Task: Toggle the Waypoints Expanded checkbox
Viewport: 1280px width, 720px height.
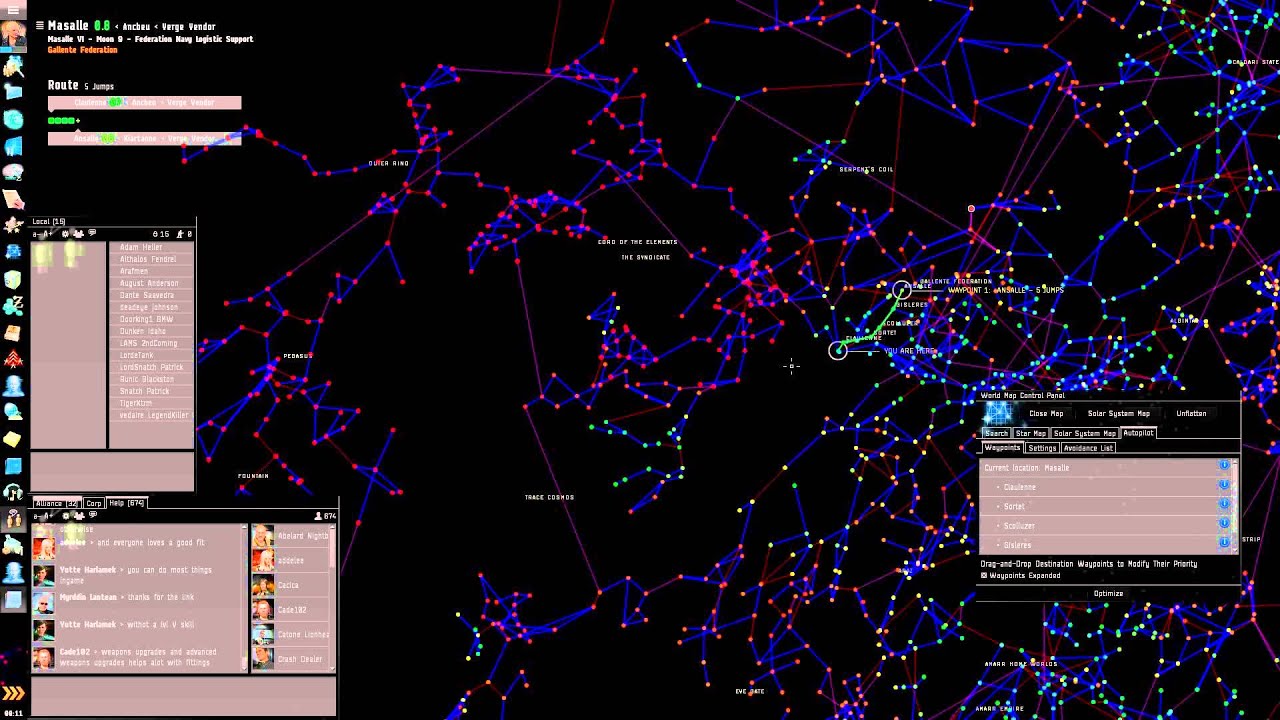Action: [x=984, y=576]
